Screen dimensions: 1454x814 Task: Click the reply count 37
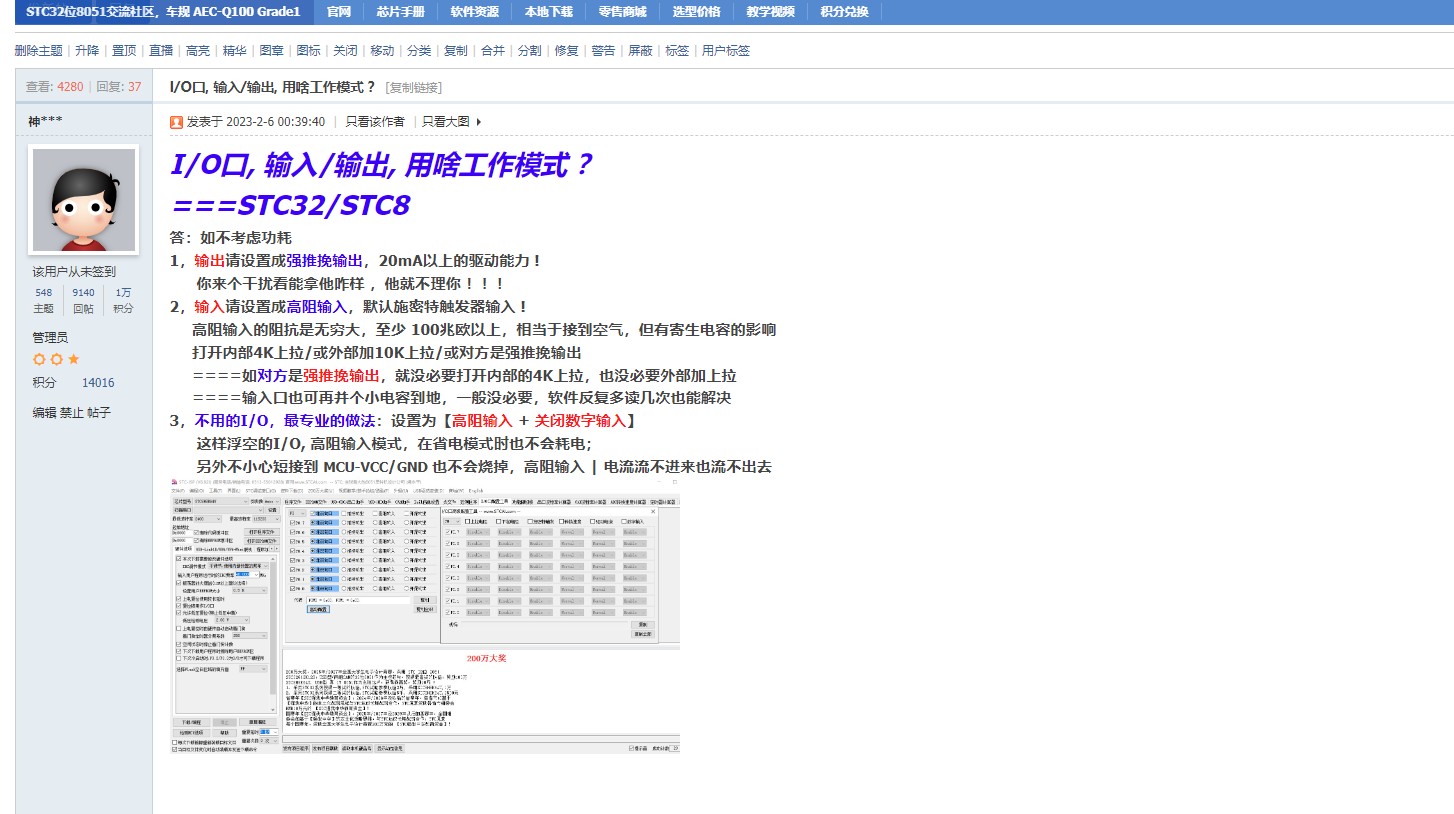point(134,87)
